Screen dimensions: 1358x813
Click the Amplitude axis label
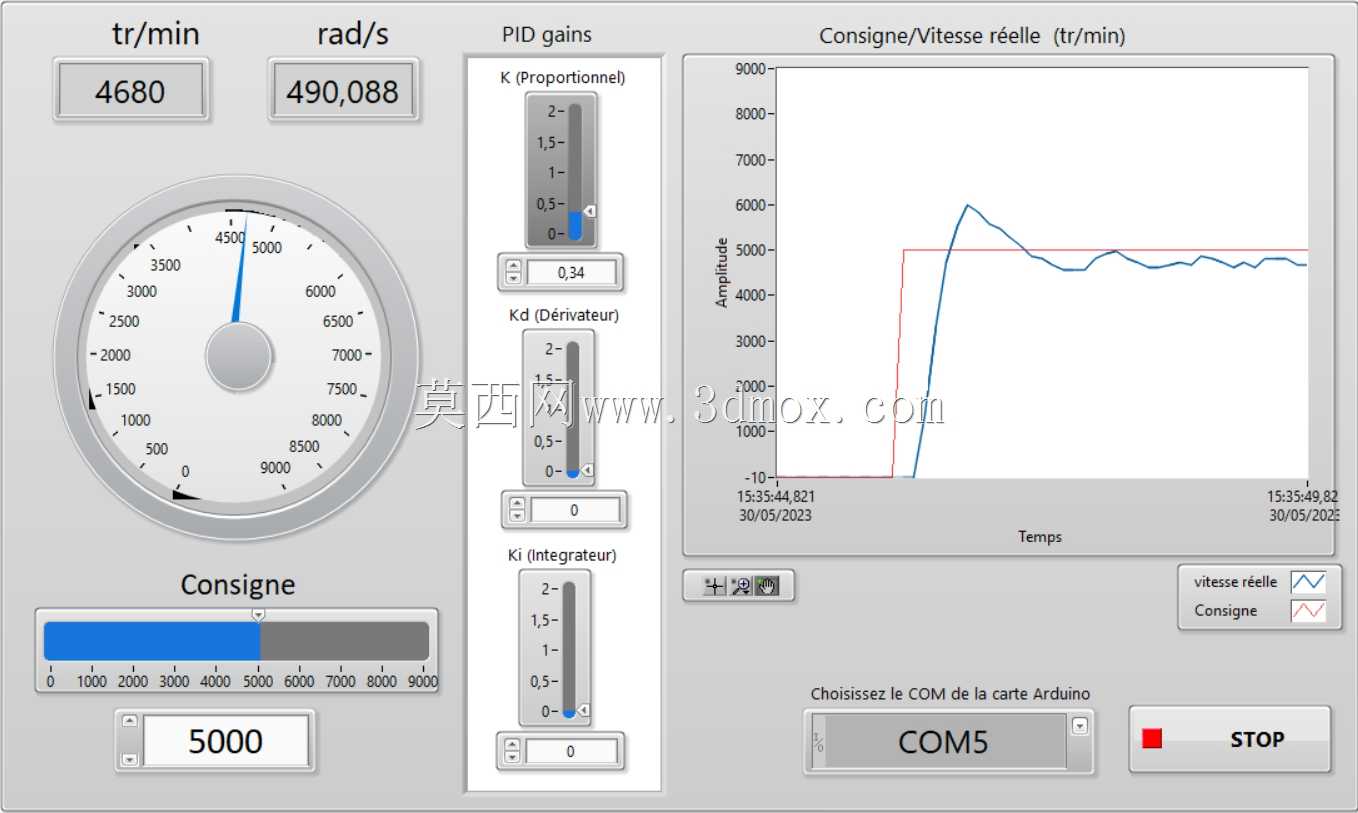[x=722, y=272]
